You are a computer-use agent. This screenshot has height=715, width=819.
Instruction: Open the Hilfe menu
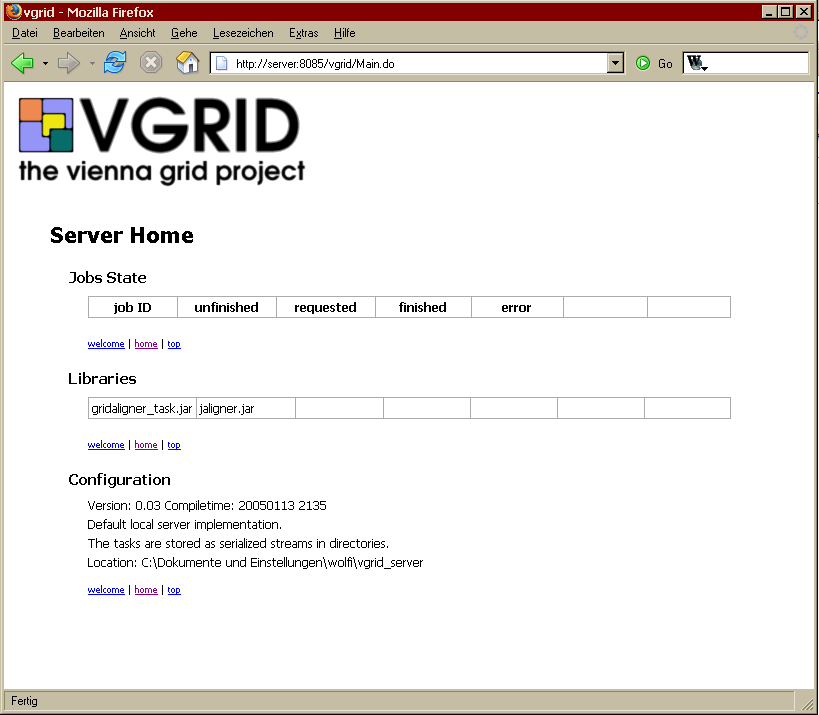(x=345, y=33)
